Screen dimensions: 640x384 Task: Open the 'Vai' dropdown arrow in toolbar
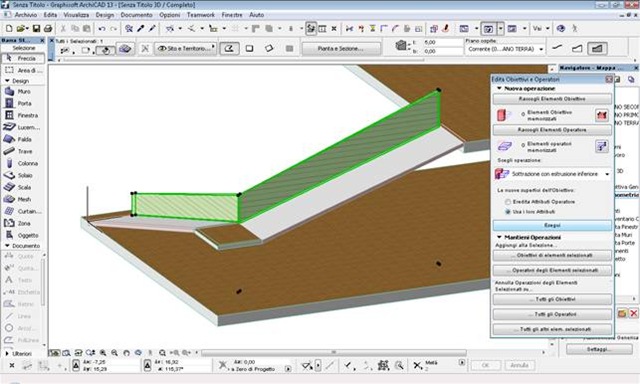(x=548, y=29)
